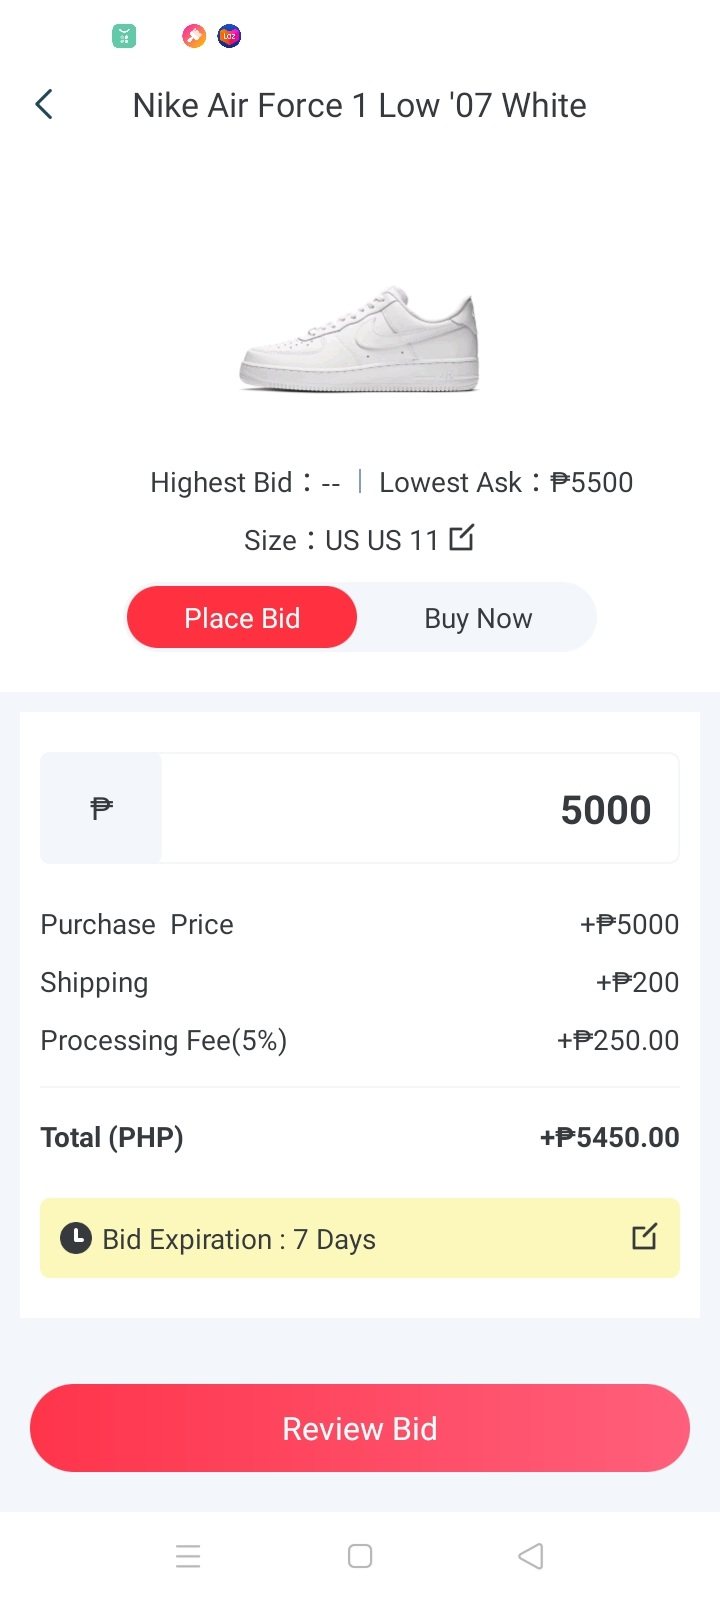Open the green notification icon in status bar
Viewport: 720px width, 1600px height.
[x=123, y=37]
